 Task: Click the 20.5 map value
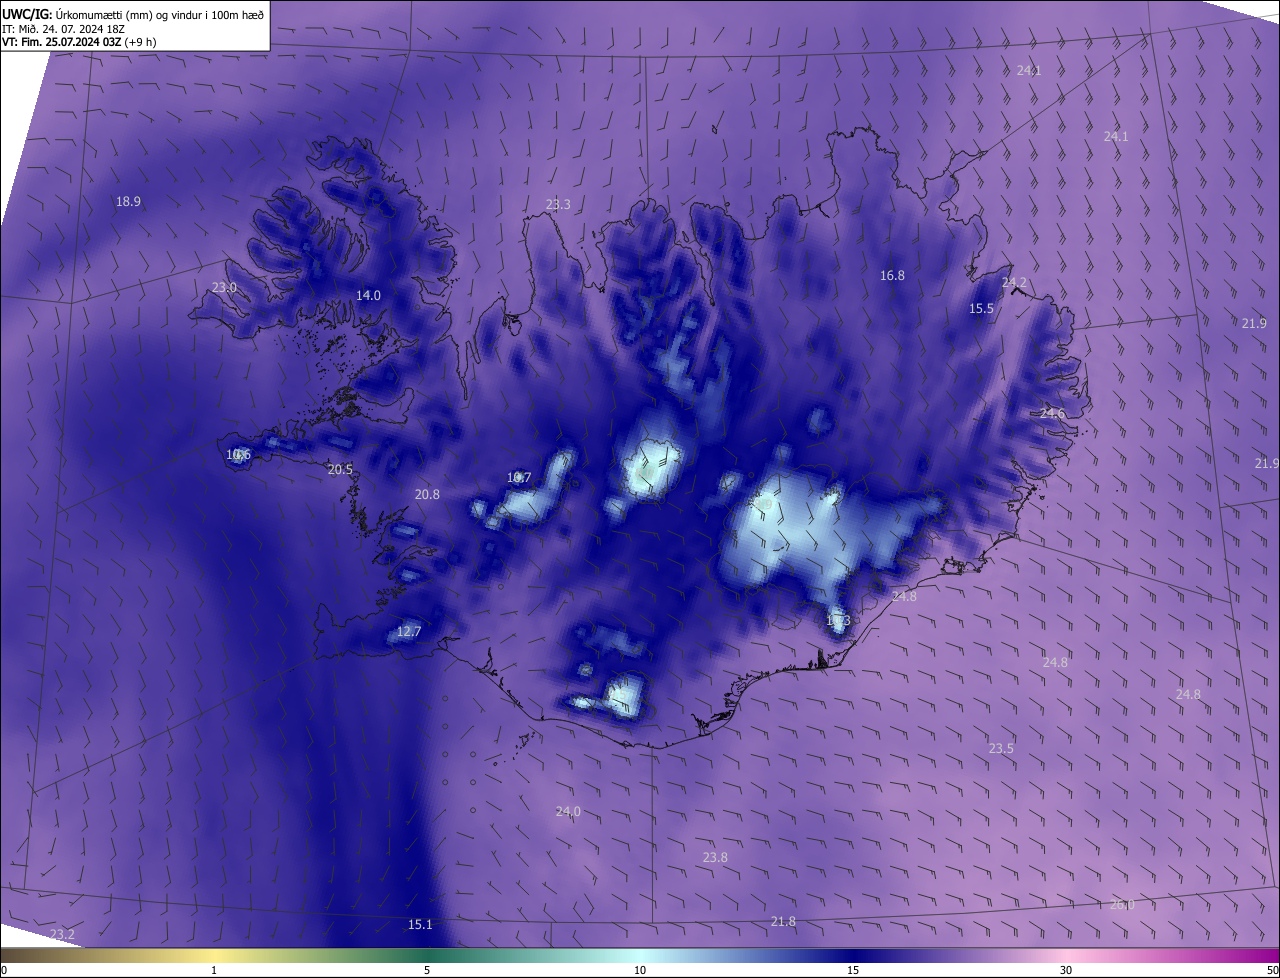340,469
